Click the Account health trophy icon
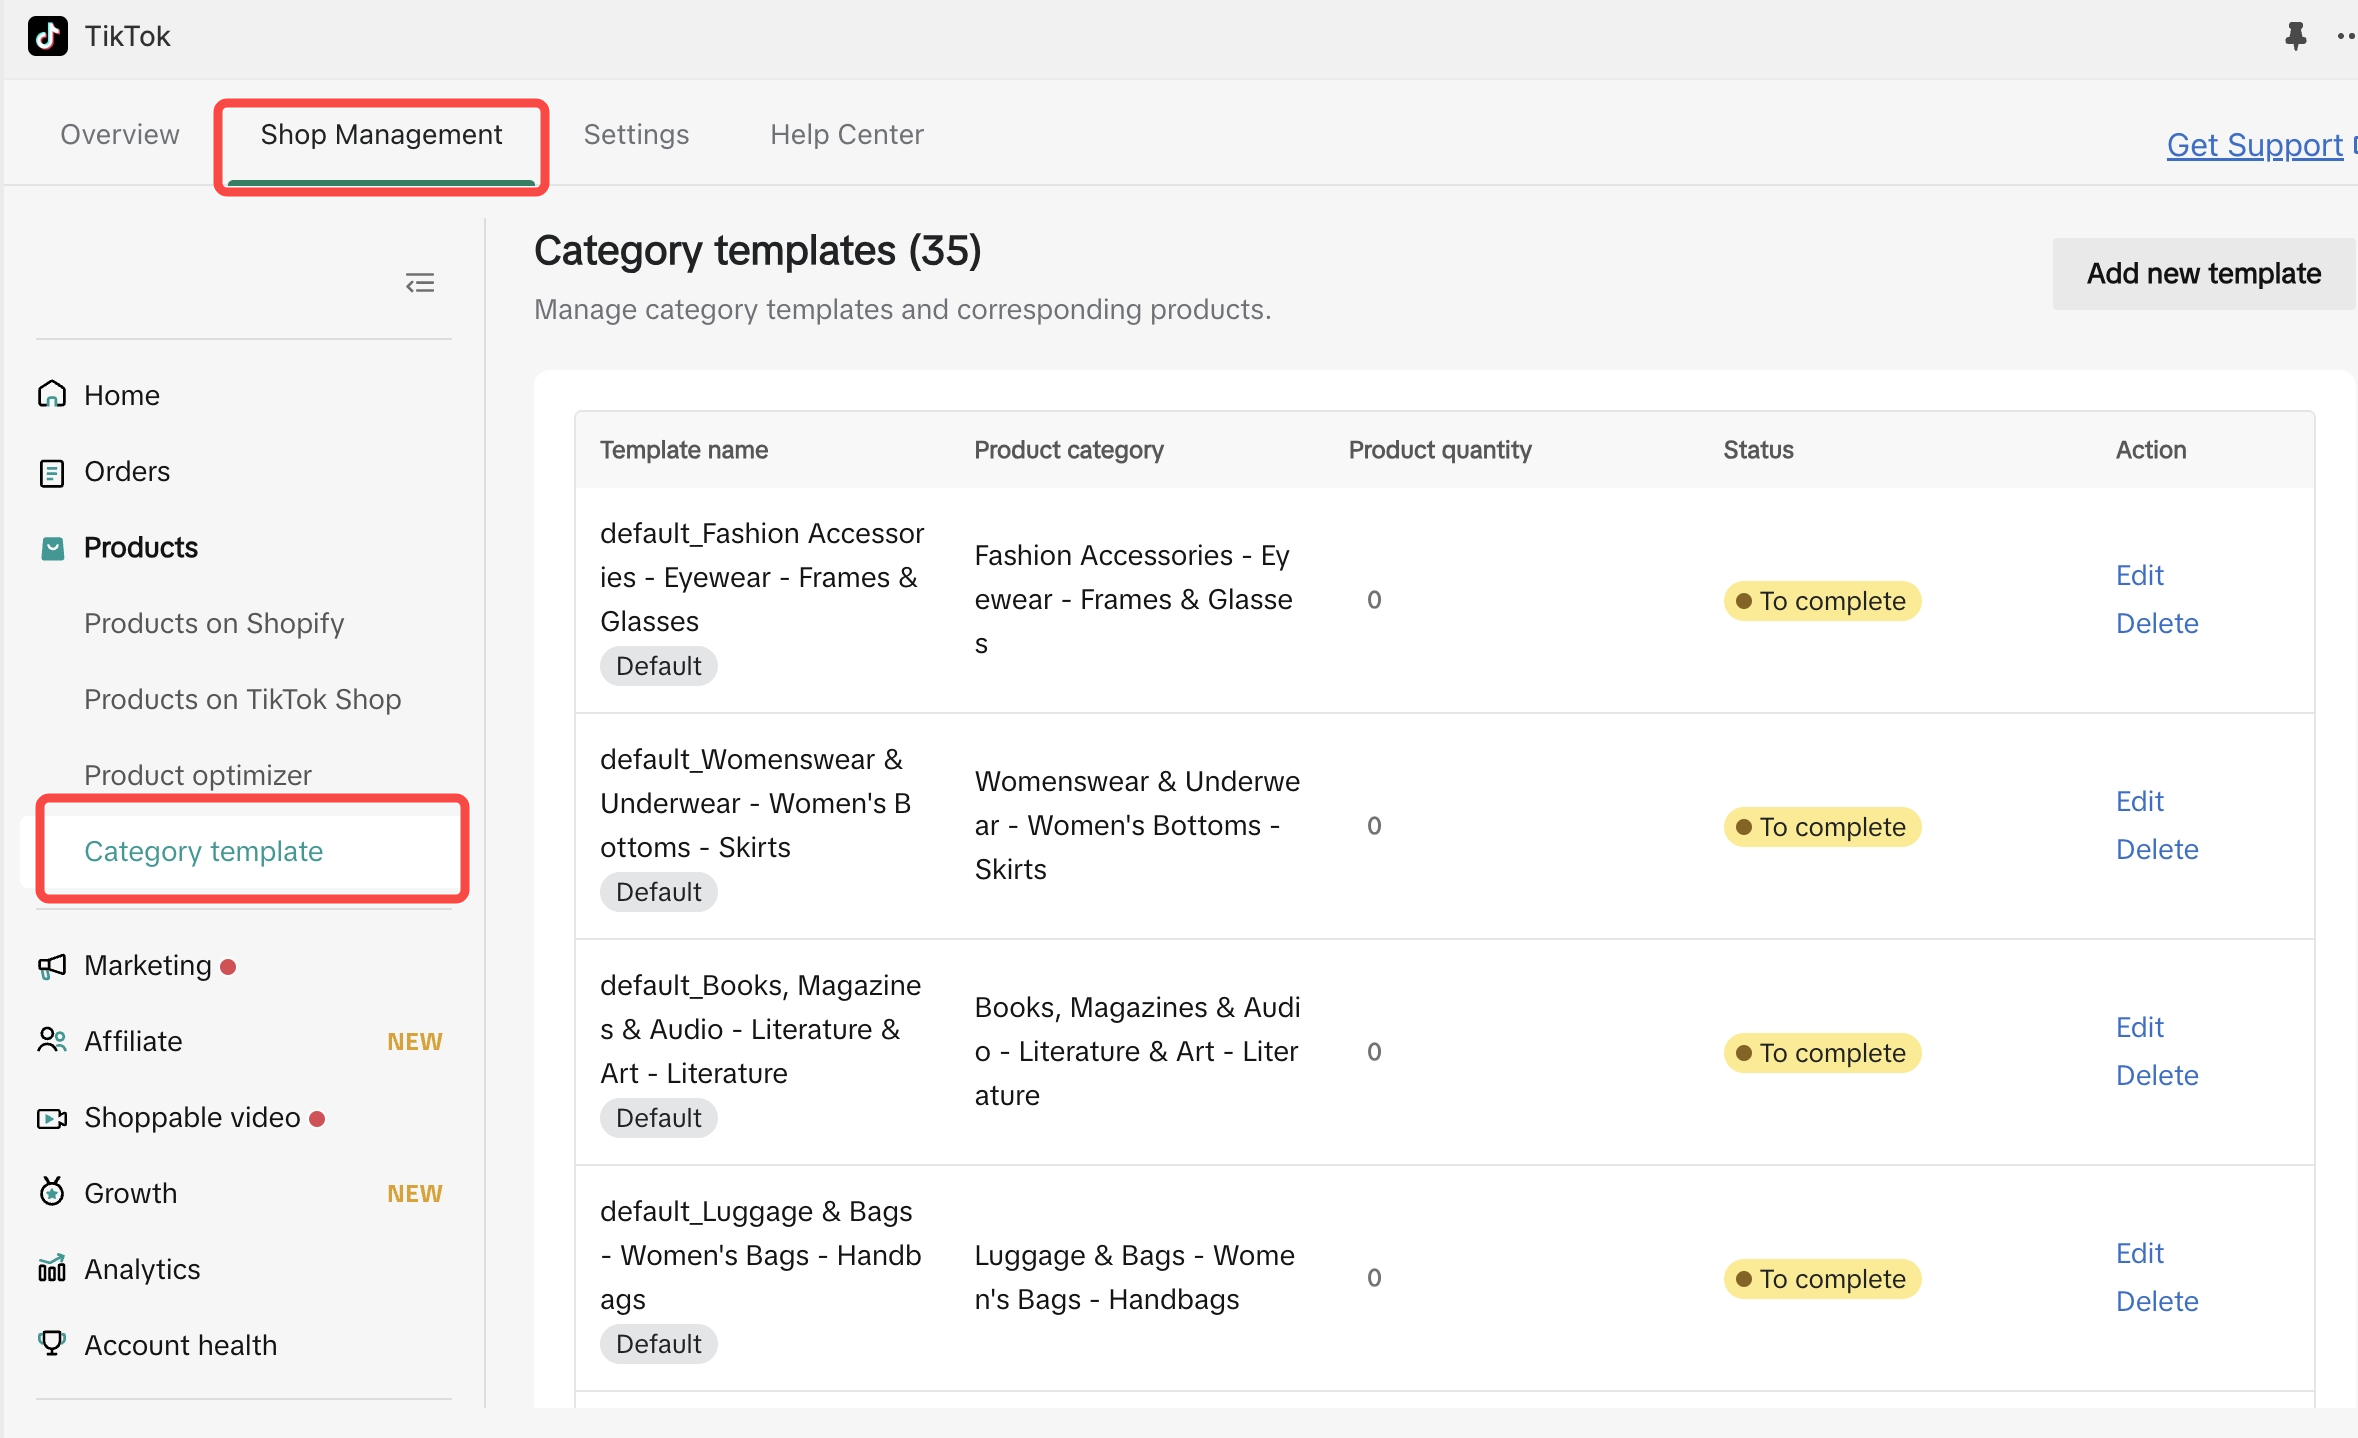2358x1438 pixels. (x=52, y=1343)
